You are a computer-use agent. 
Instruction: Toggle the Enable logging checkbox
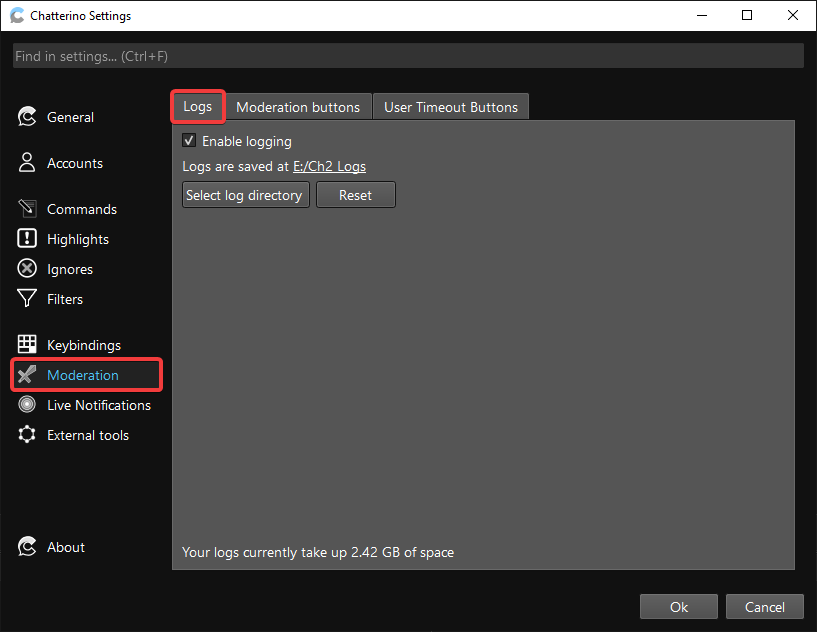tap(189, 141)
